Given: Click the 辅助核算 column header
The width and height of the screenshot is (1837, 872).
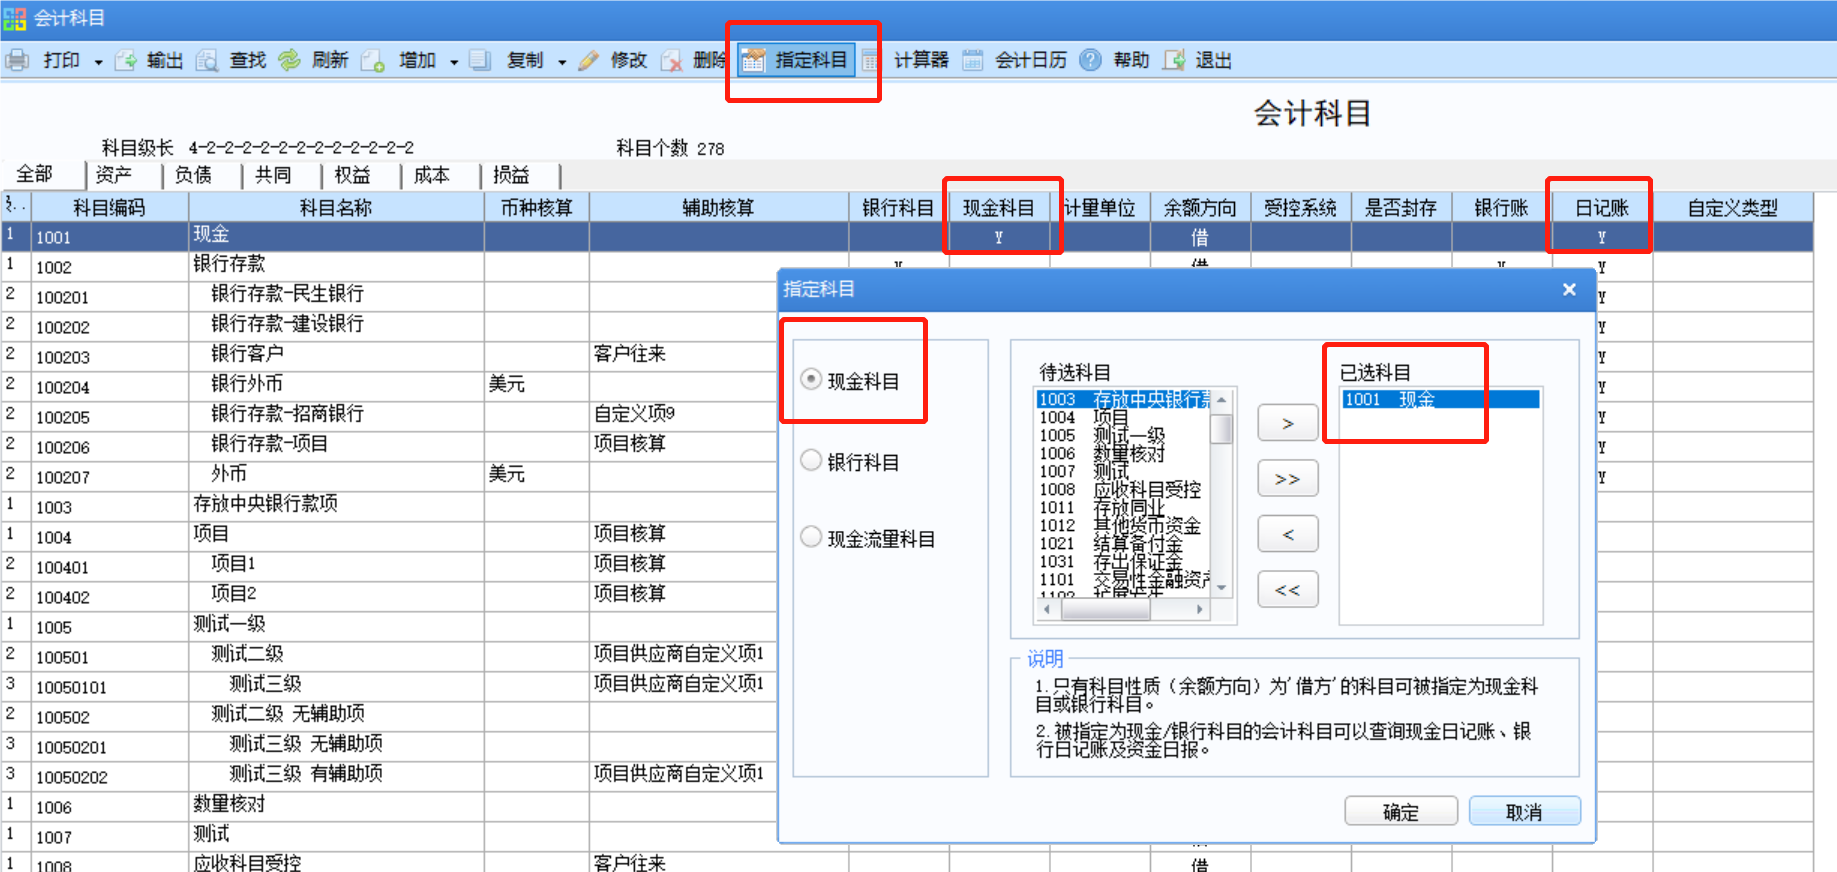Looking at the screenshot, I should [718, 207].
